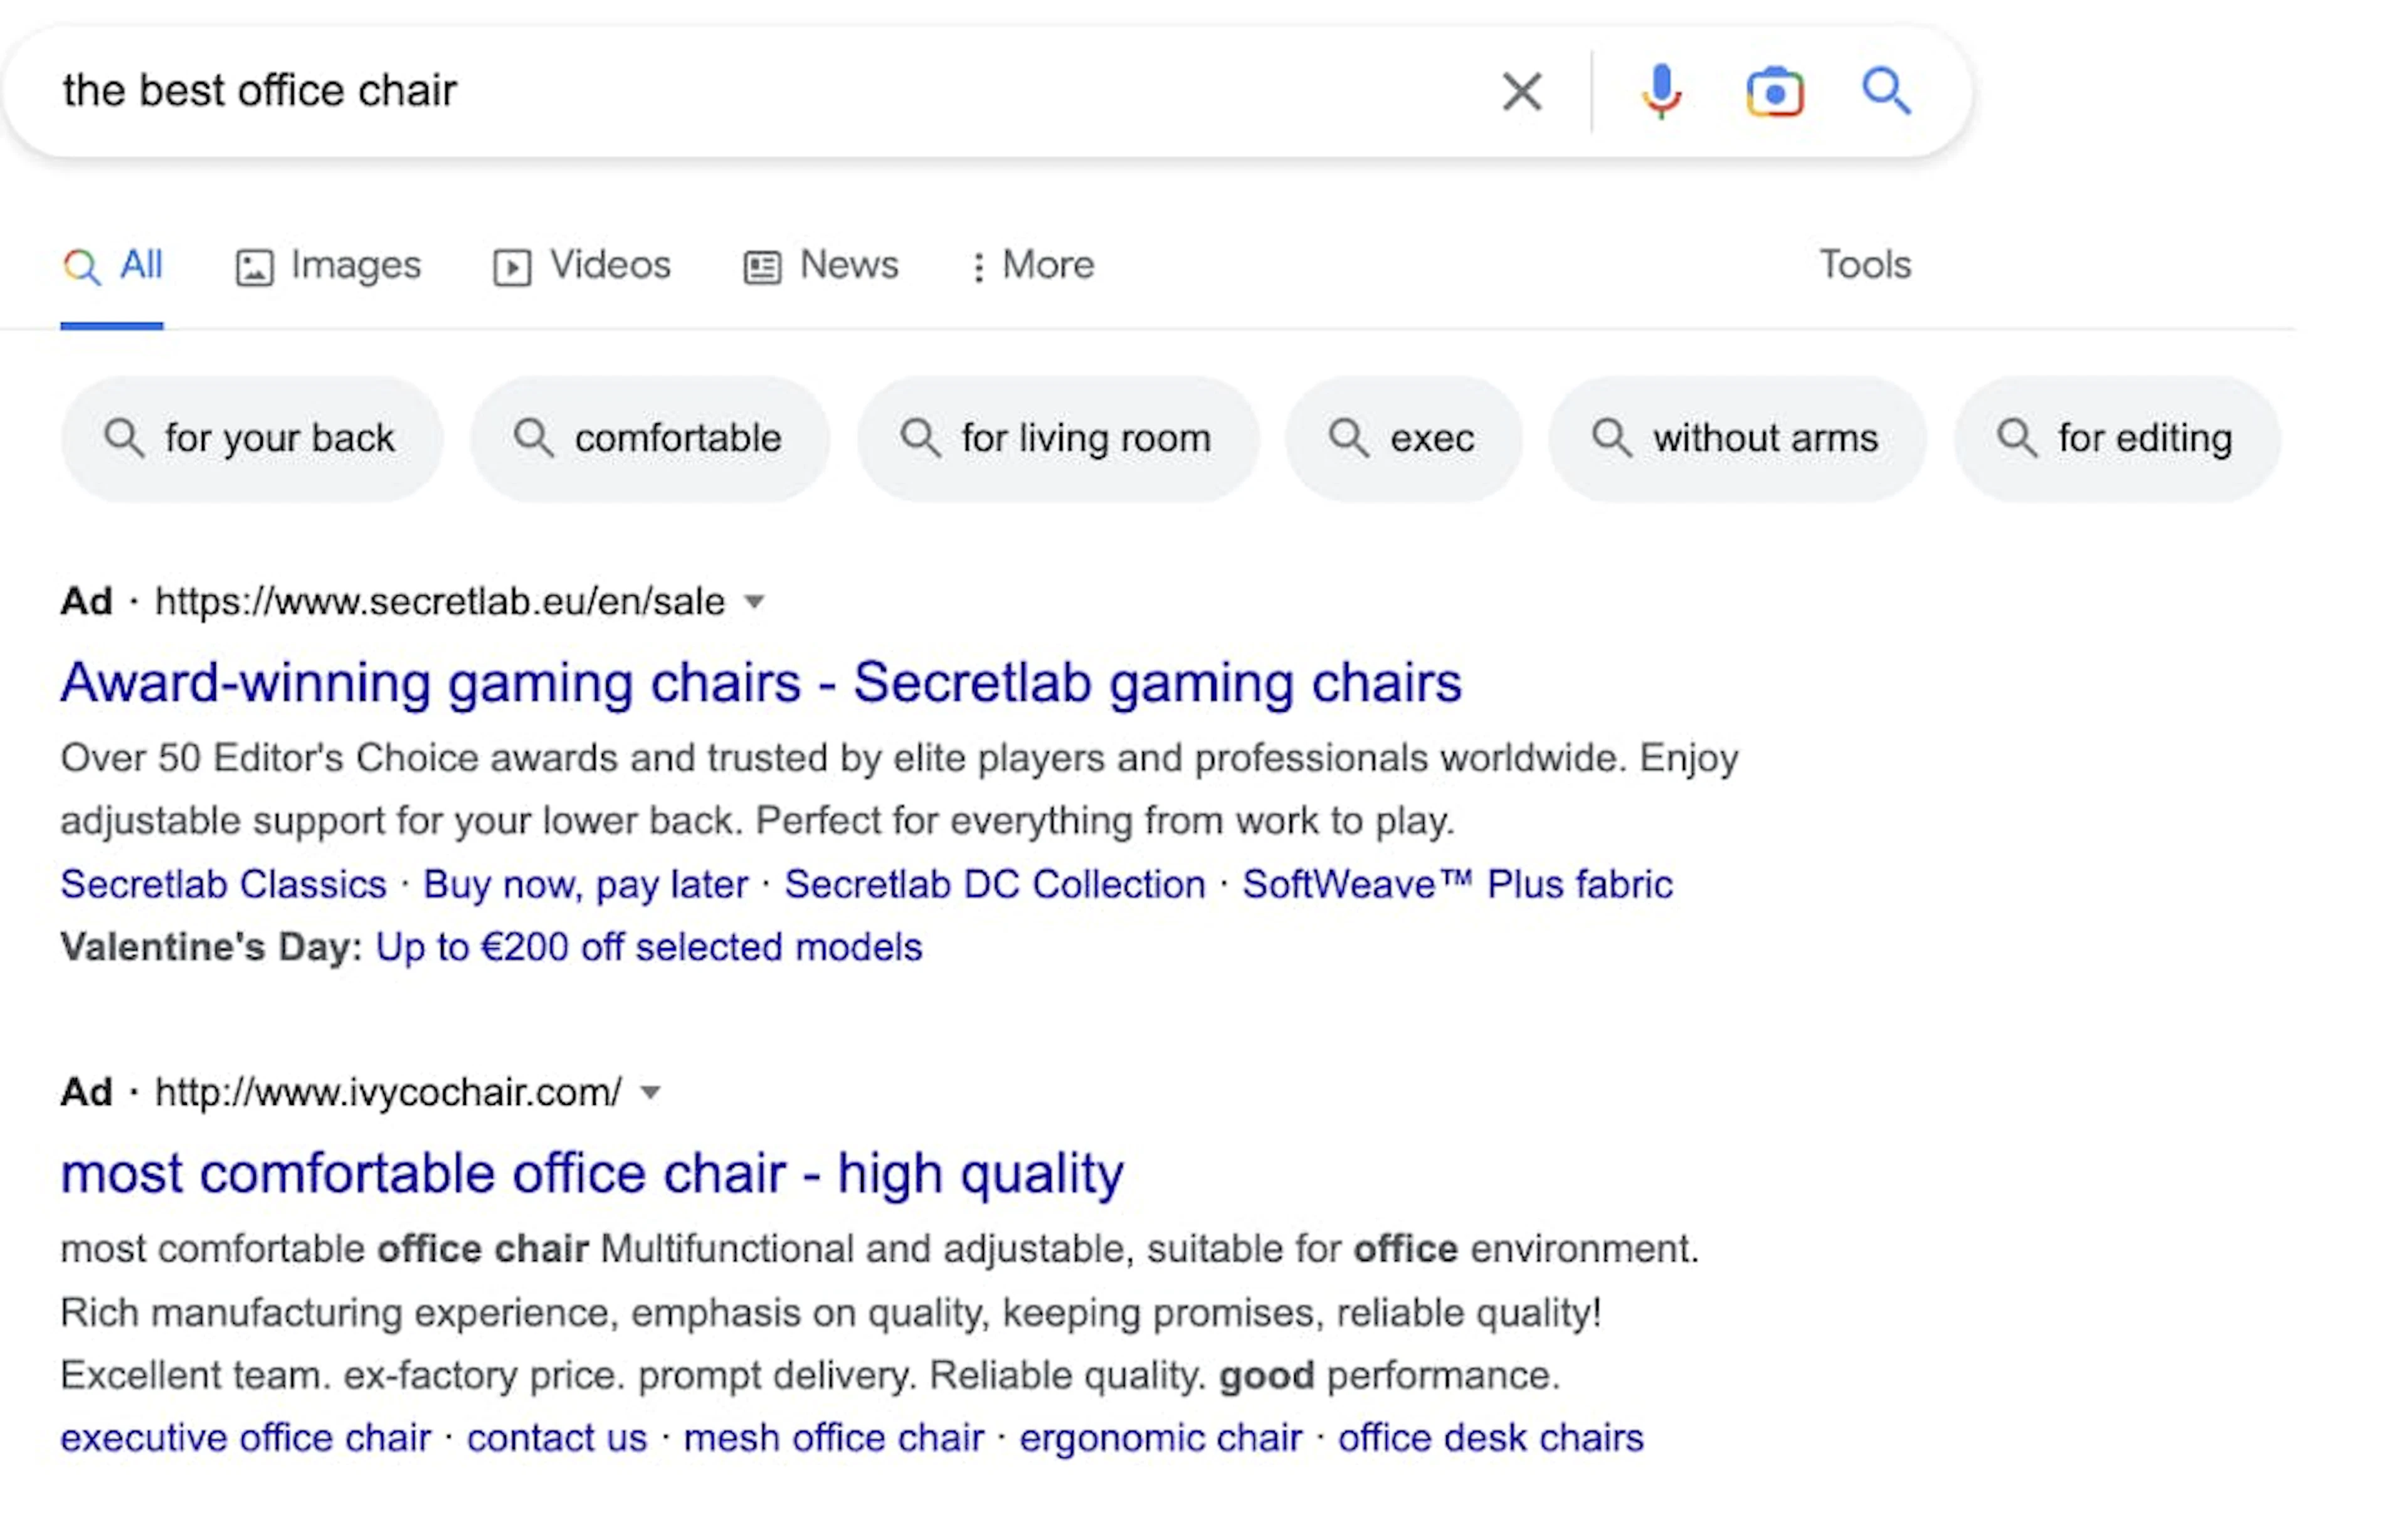Follow the 'ergonomic chair' sitelink

click(x=1161, y=1439)
